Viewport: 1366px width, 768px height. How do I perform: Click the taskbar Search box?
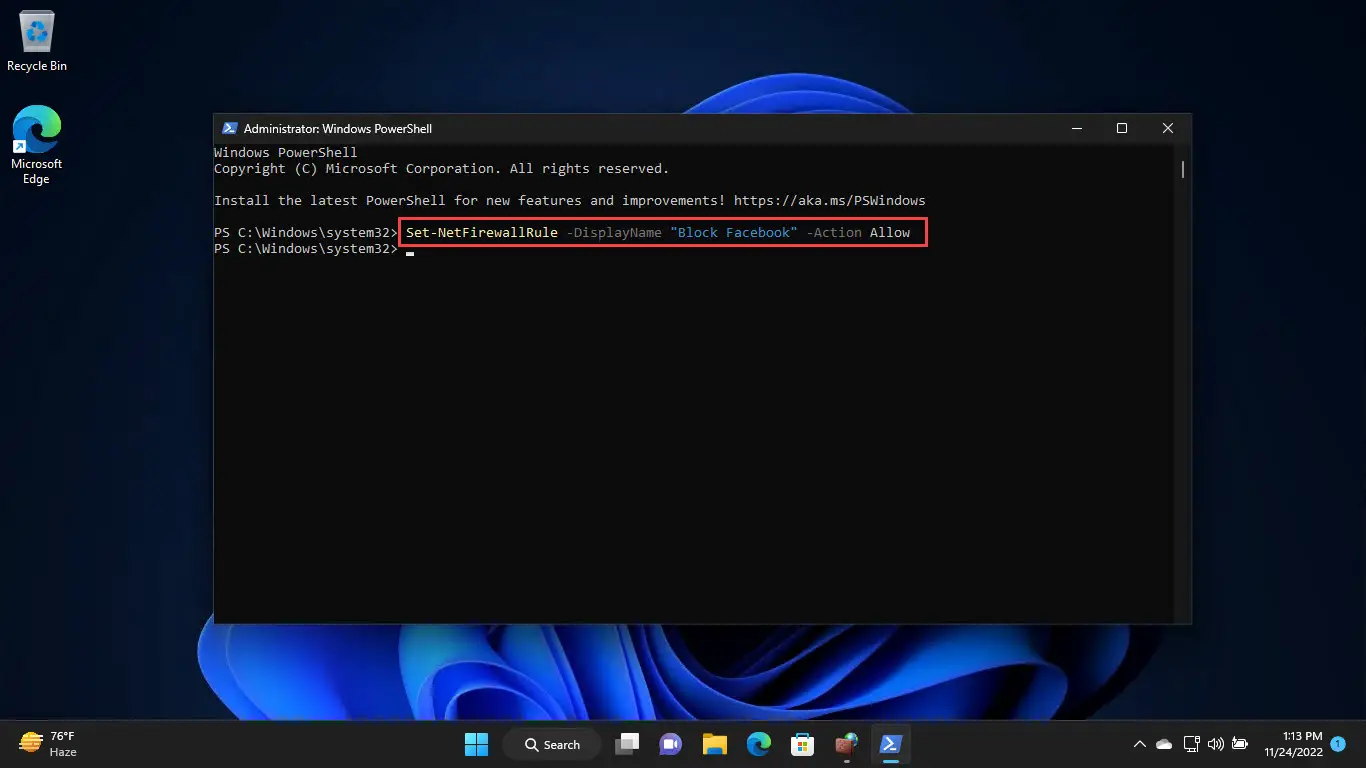pyautogui.click(x=552, y=744)
